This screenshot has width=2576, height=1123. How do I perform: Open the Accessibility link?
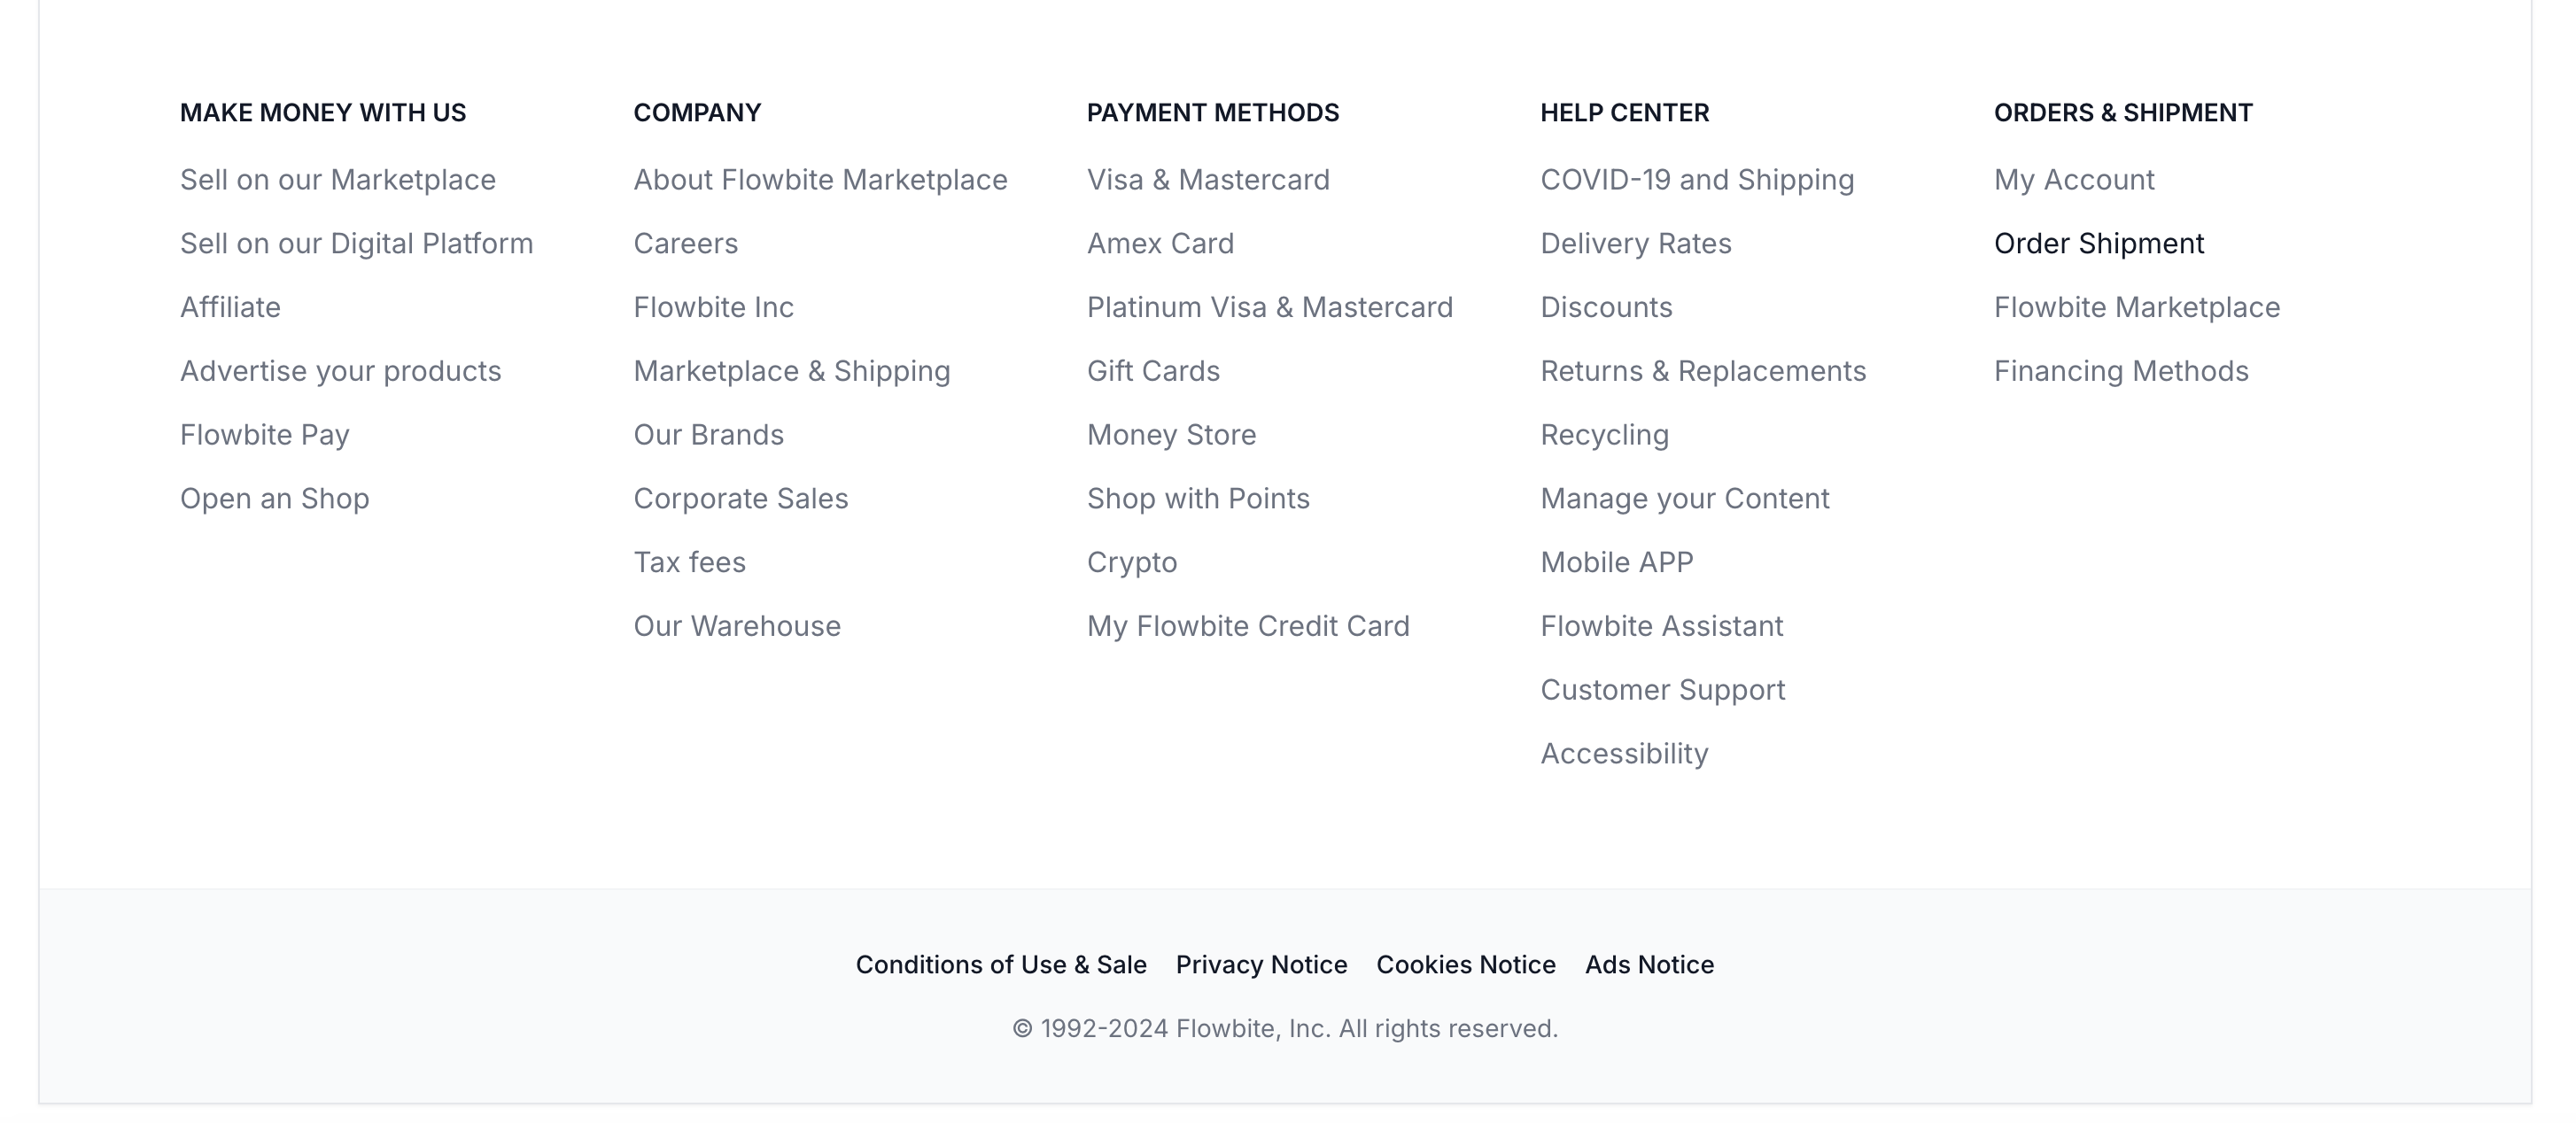pyautogui.click(x=1624, y=754)
